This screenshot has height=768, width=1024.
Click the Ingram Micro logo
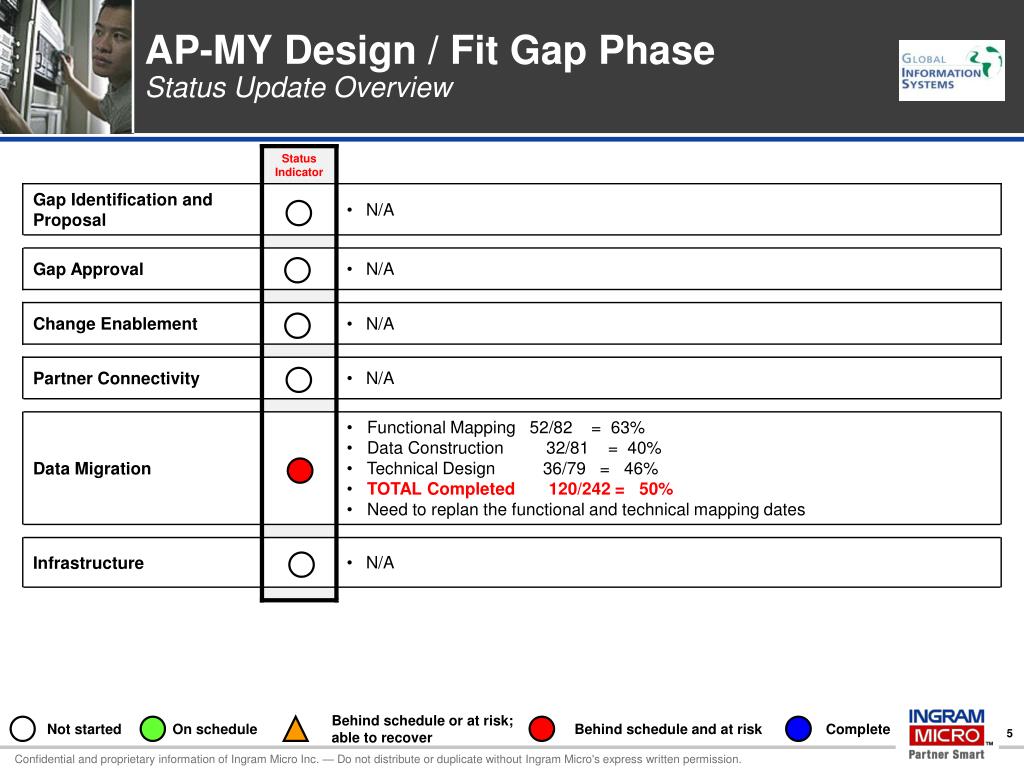946,728
